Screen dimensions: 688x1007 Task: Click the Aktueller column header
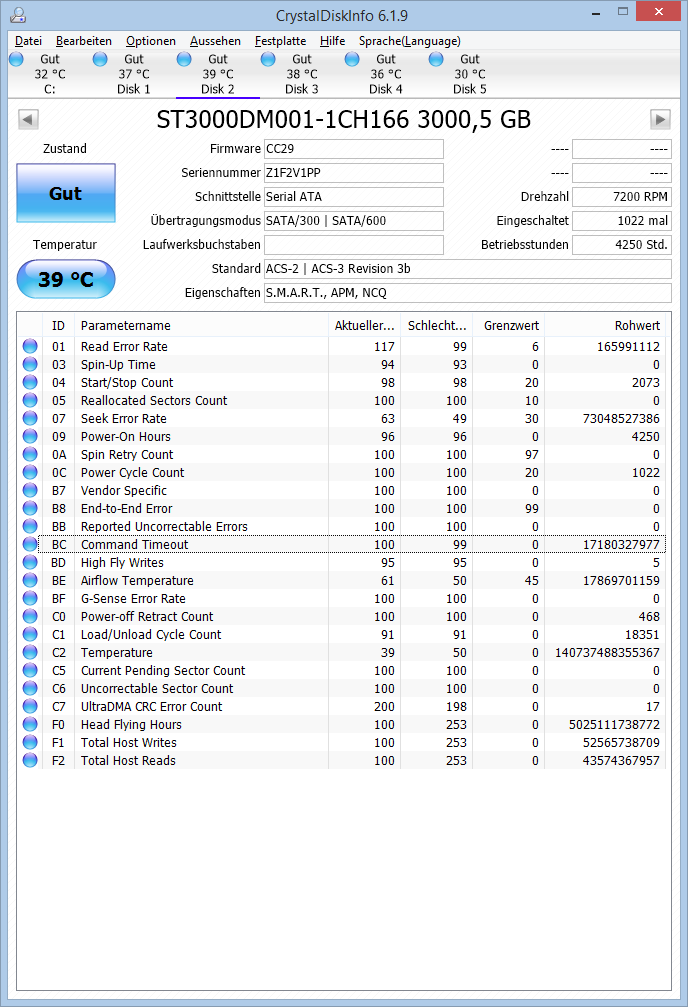point(364,326)
